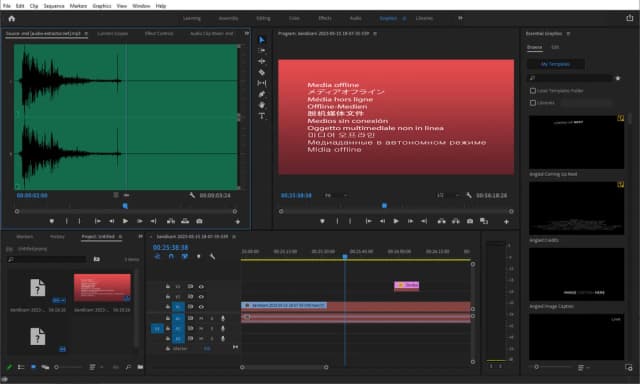Viewport: 640px width, 384px height.
Task: Open Sequence menu
Action: point(54,6)
